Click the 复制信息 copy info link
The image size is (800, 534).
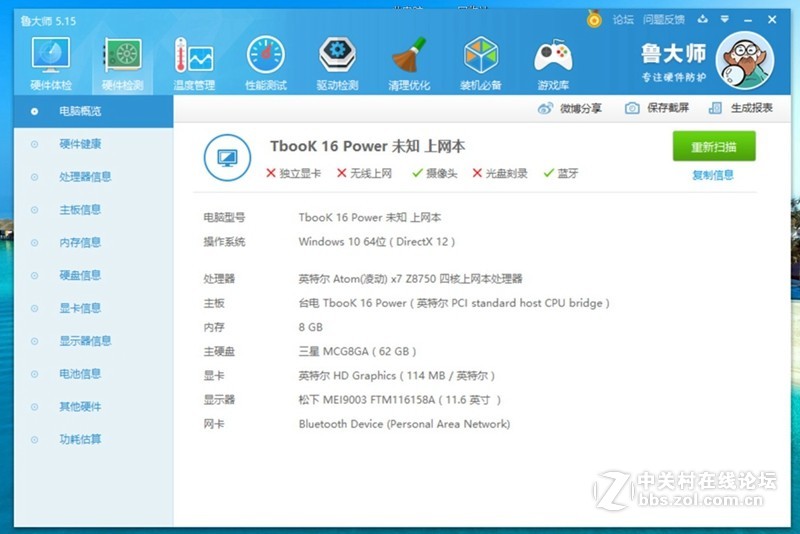click(713, 175)
